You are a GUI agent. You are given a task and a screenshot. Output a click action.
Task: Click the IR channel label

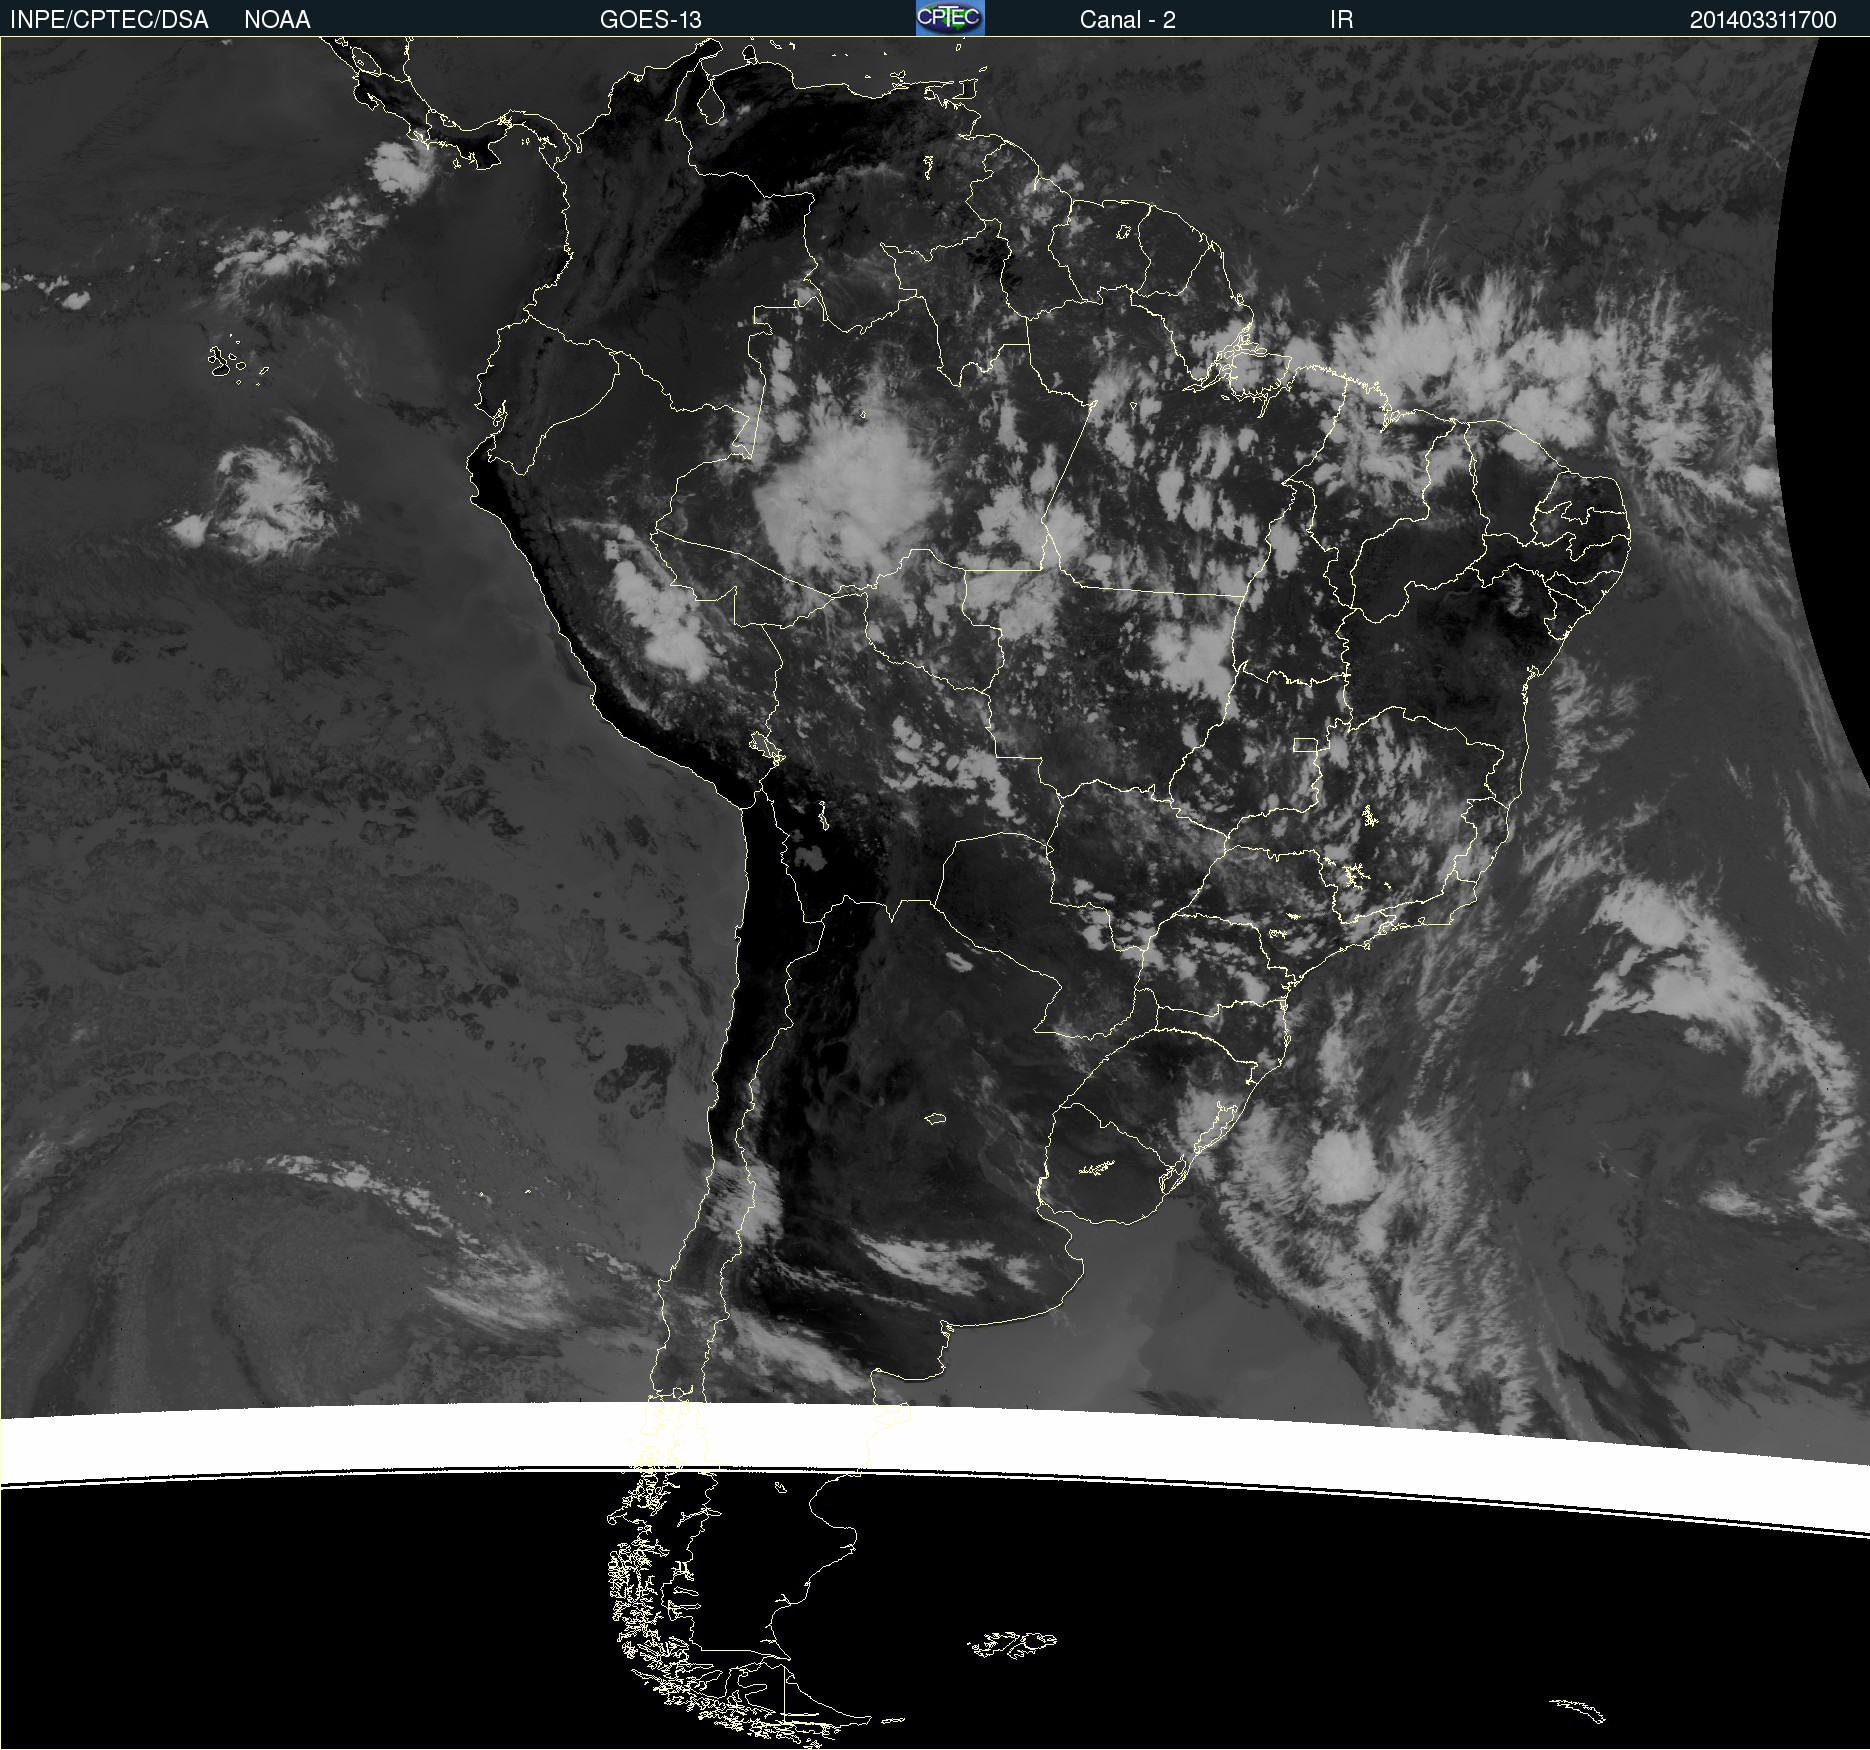point(1341,20)
